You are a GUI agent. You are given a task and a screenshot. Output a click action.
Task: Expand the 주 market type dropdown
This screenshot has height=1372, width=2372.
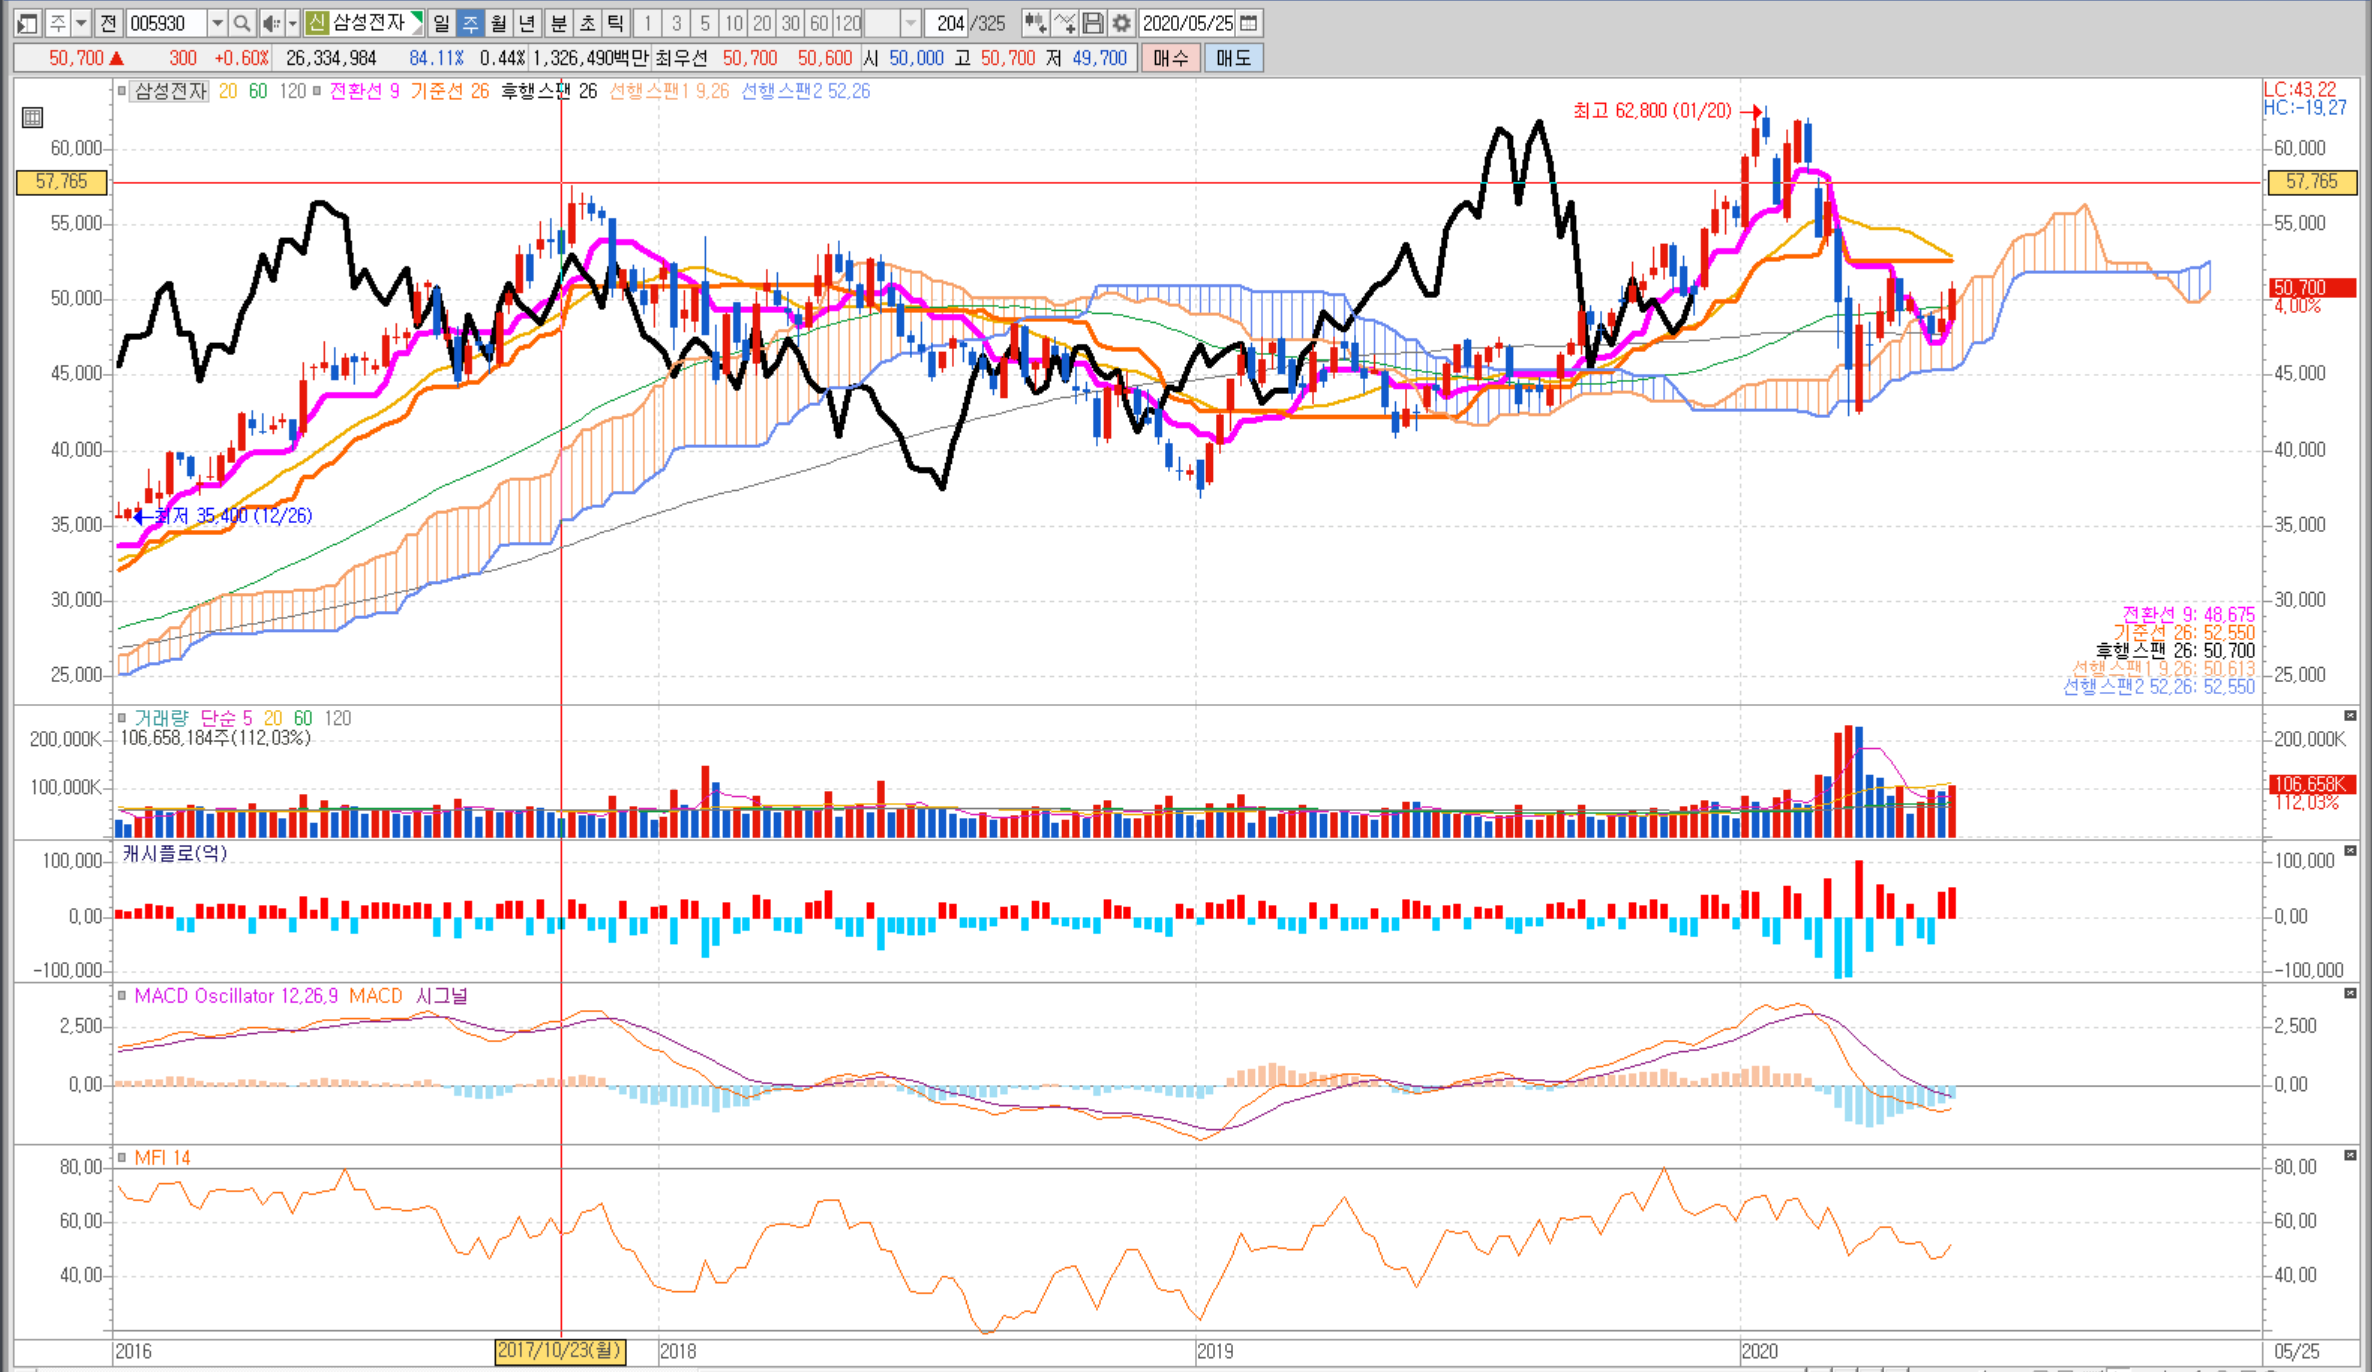[81, 22]
